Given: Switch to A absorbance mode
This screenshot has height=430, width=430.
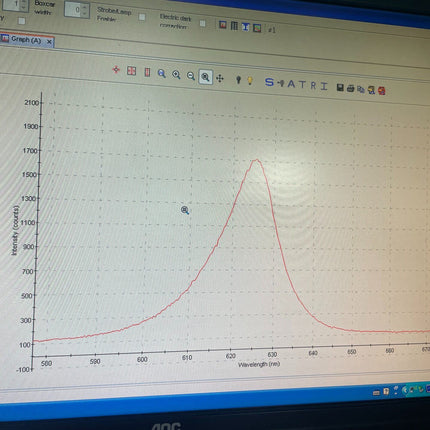Looking at the screenshot, I should point(291,83).
